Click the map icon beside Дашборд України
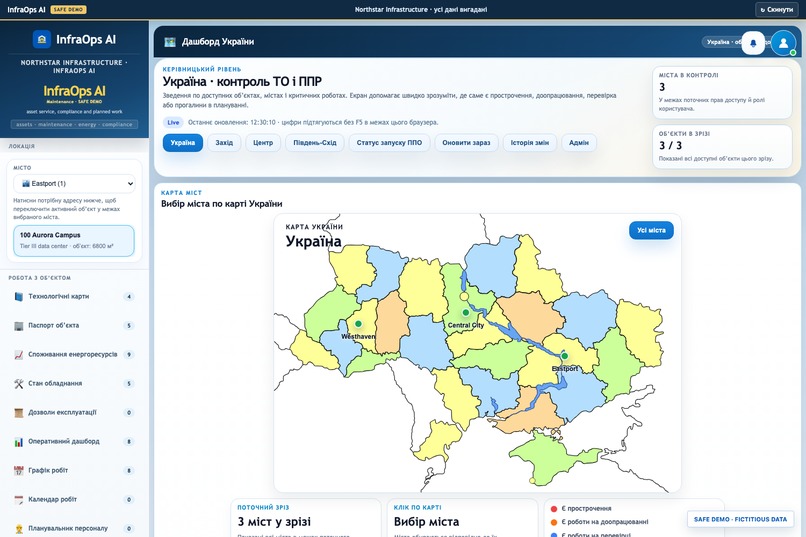The image size is (806, 537). click(x=170, y=42)
